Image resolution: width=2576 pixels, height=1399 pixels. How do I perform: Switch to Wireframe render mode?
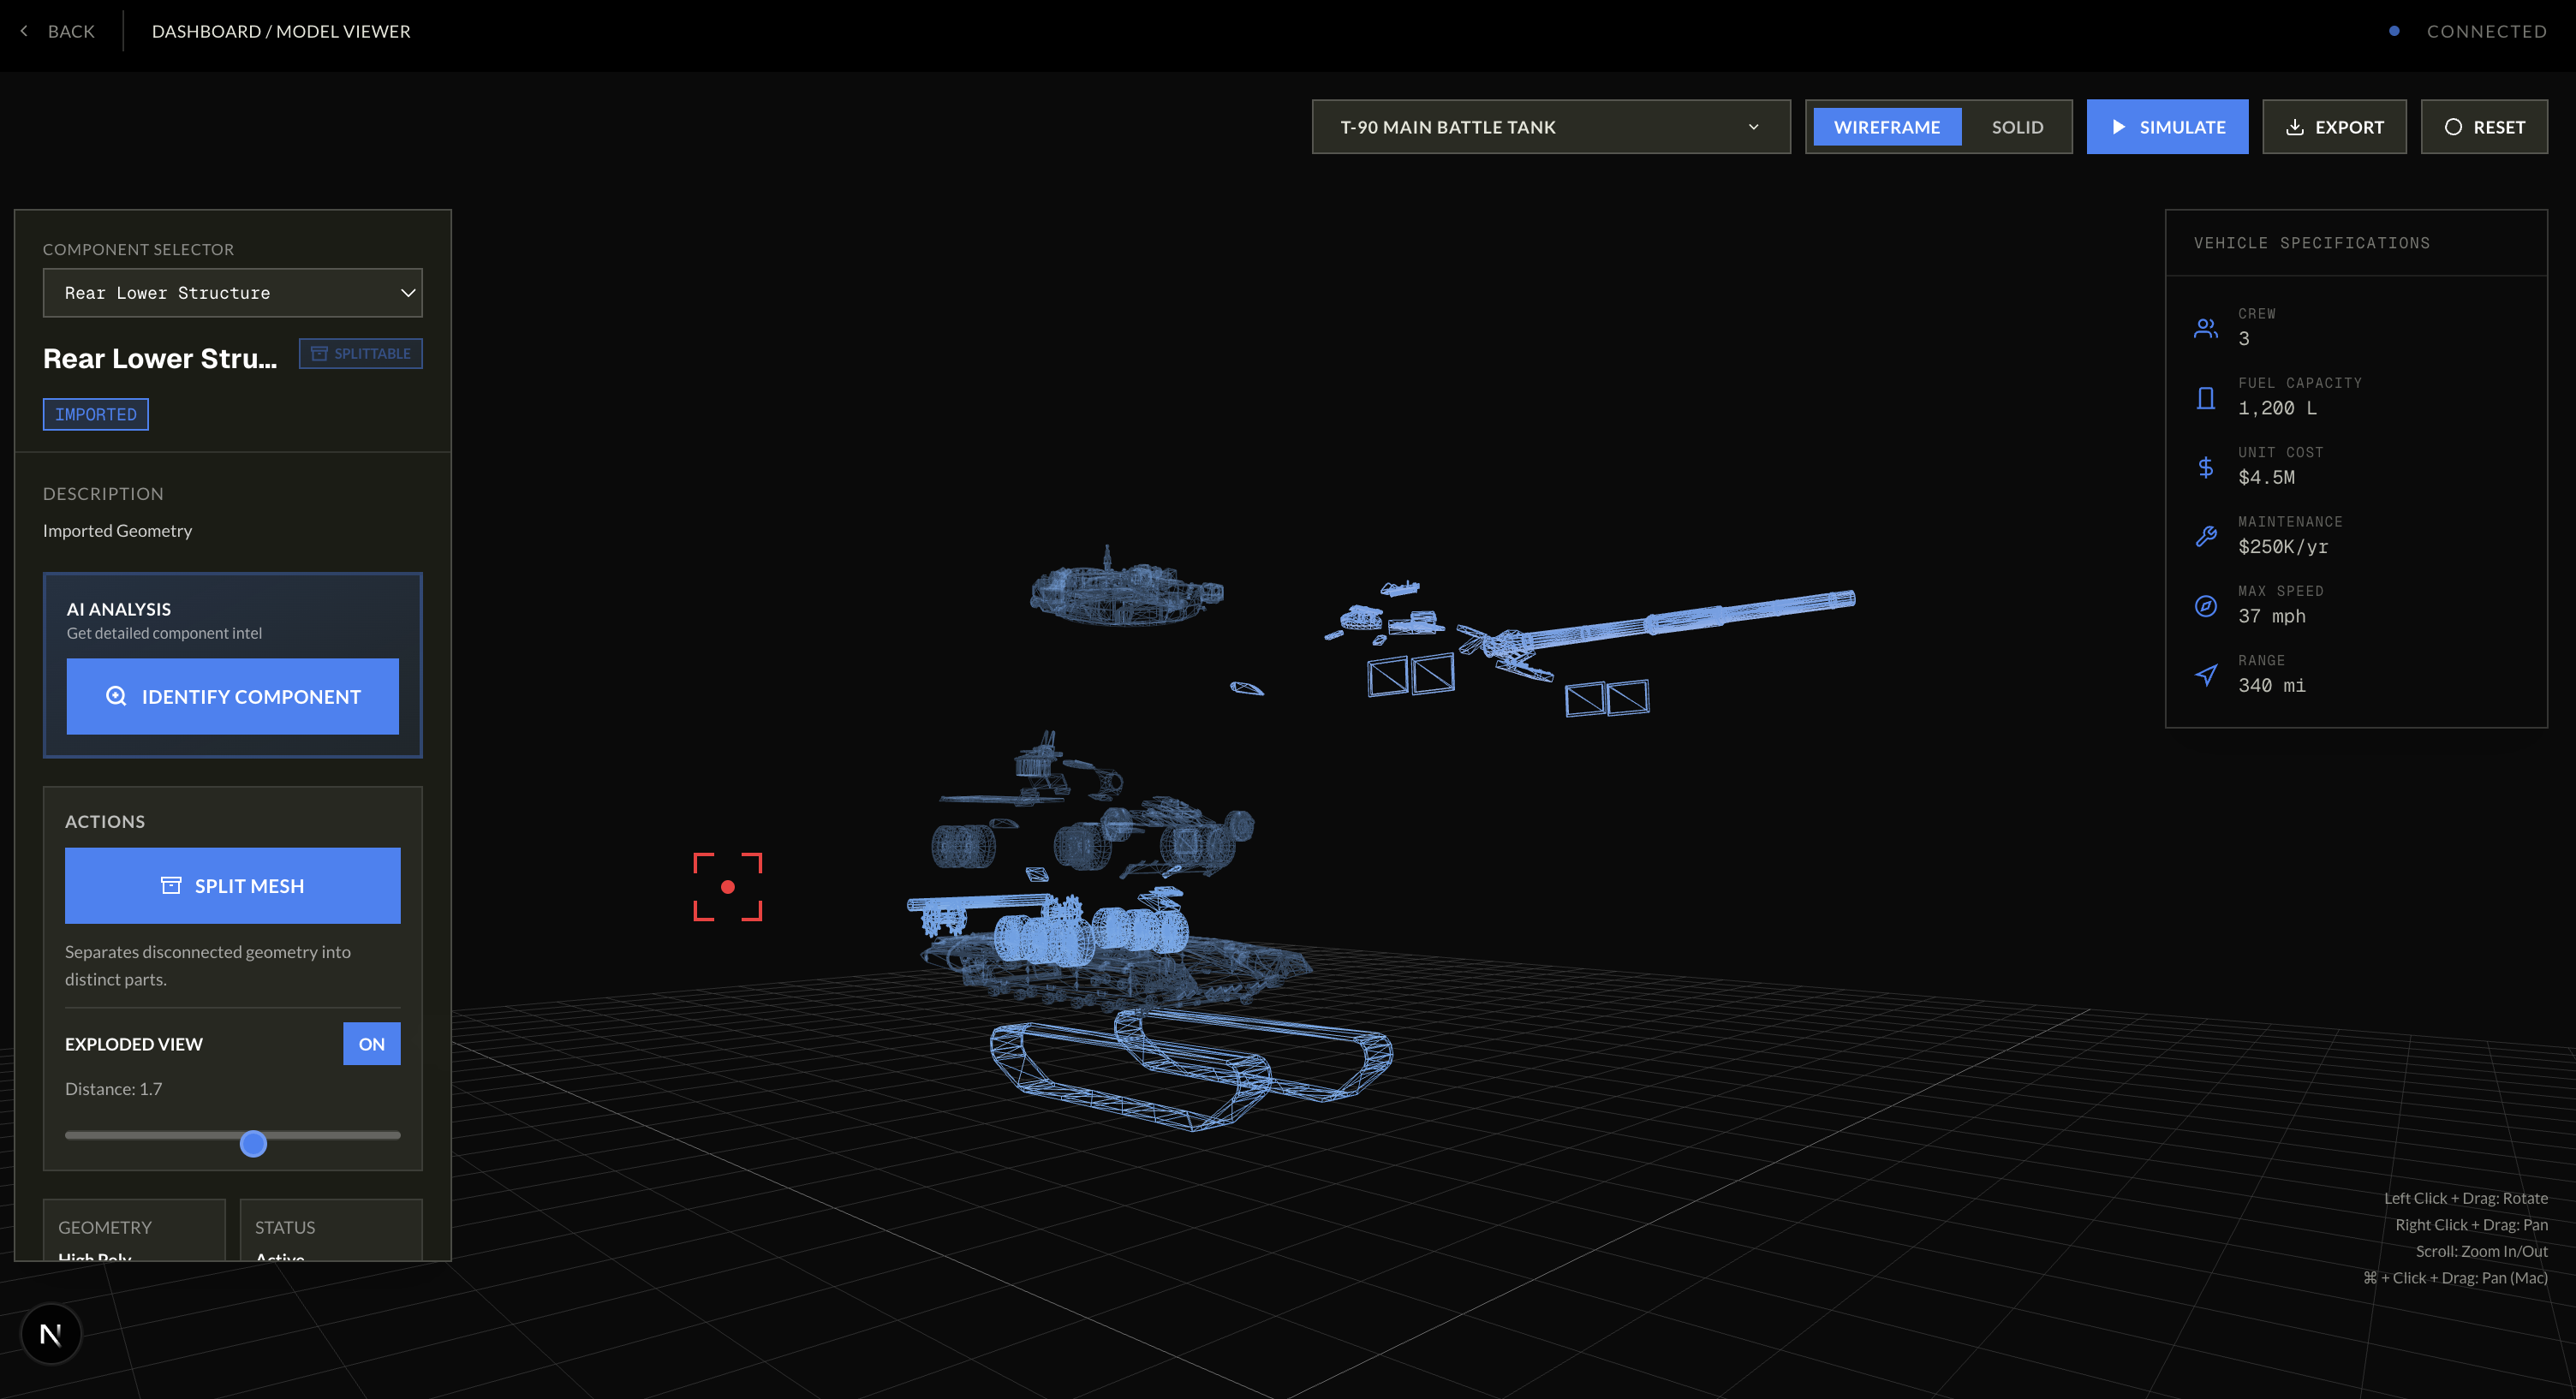1886,127
